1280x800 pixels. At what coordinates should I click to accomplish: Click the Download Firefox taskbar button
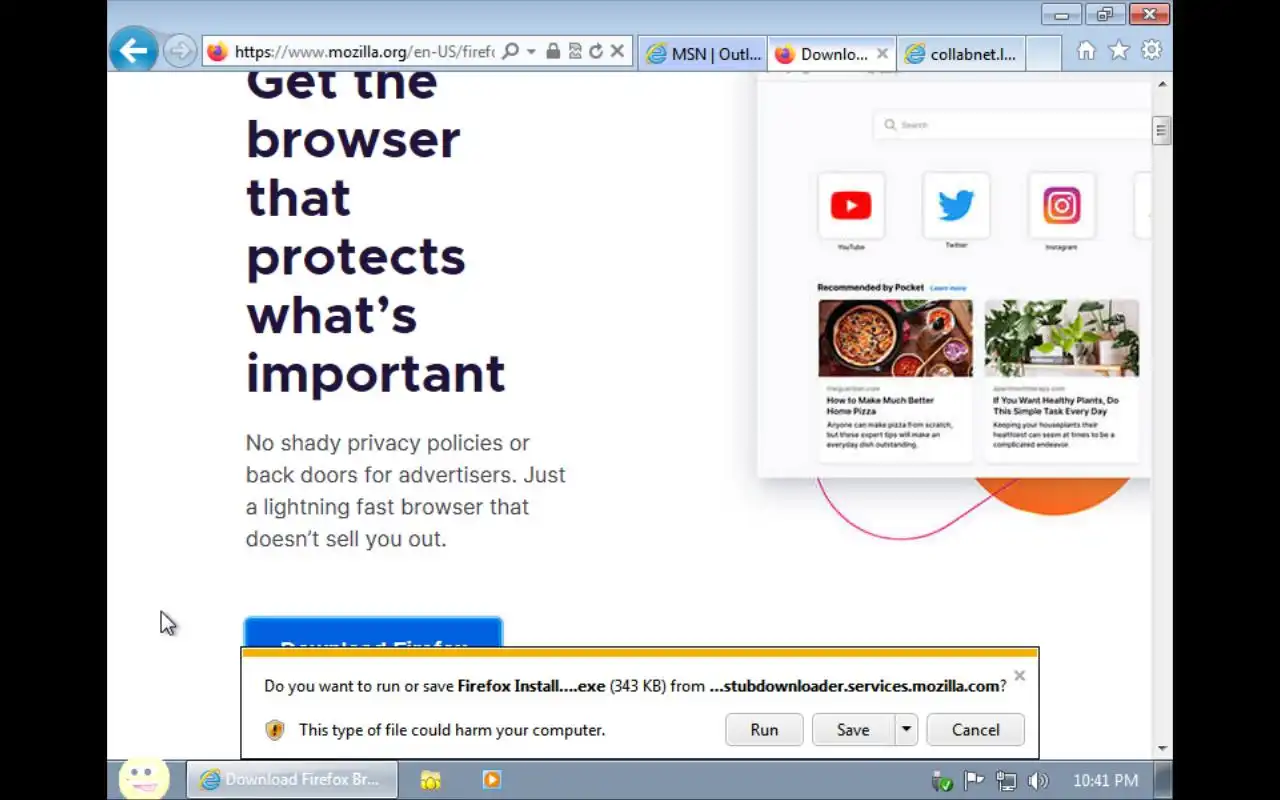pos(292,780)
